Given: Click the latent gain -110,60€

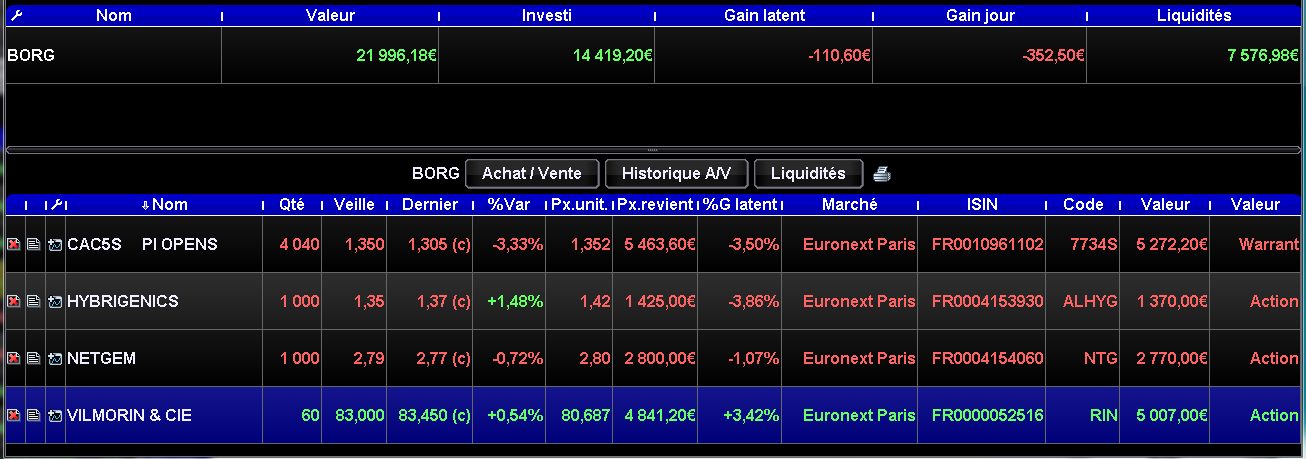Looking at the screenshot, I should pos(839,56).
